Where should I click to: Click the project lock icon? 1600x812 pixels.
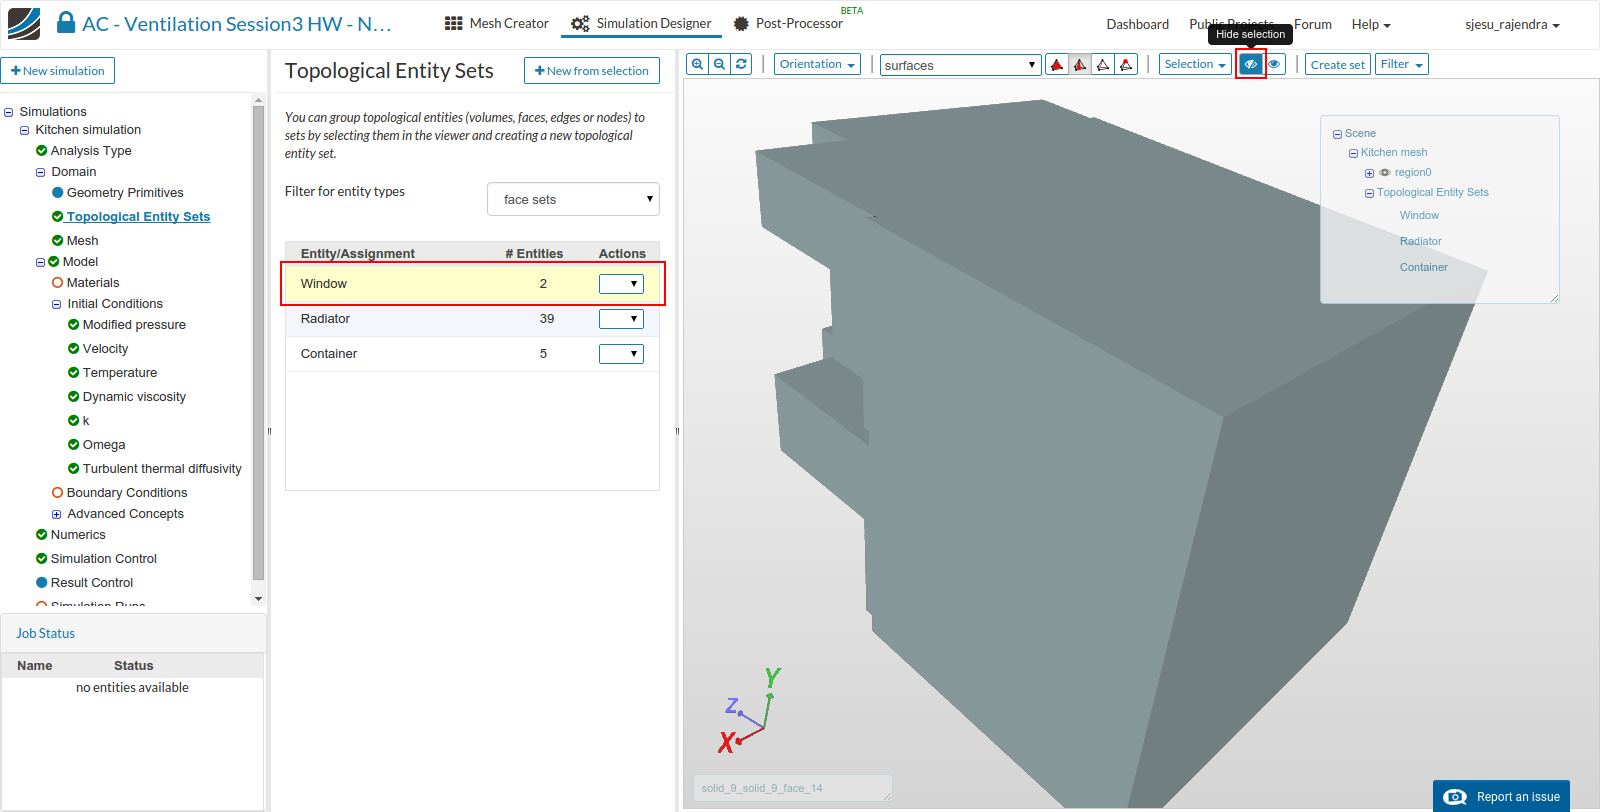(x=66, y=23)
